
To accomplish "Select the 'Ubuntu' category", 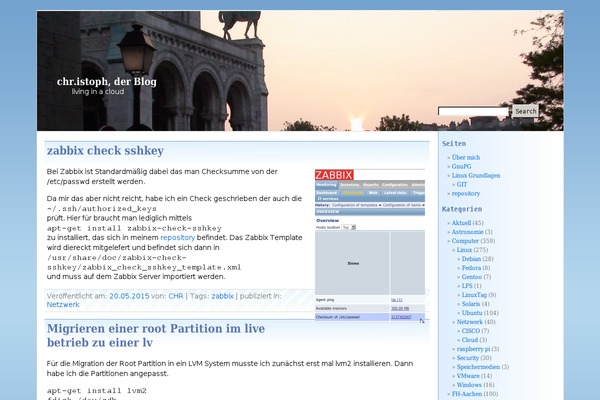I will tap(472, 313).
